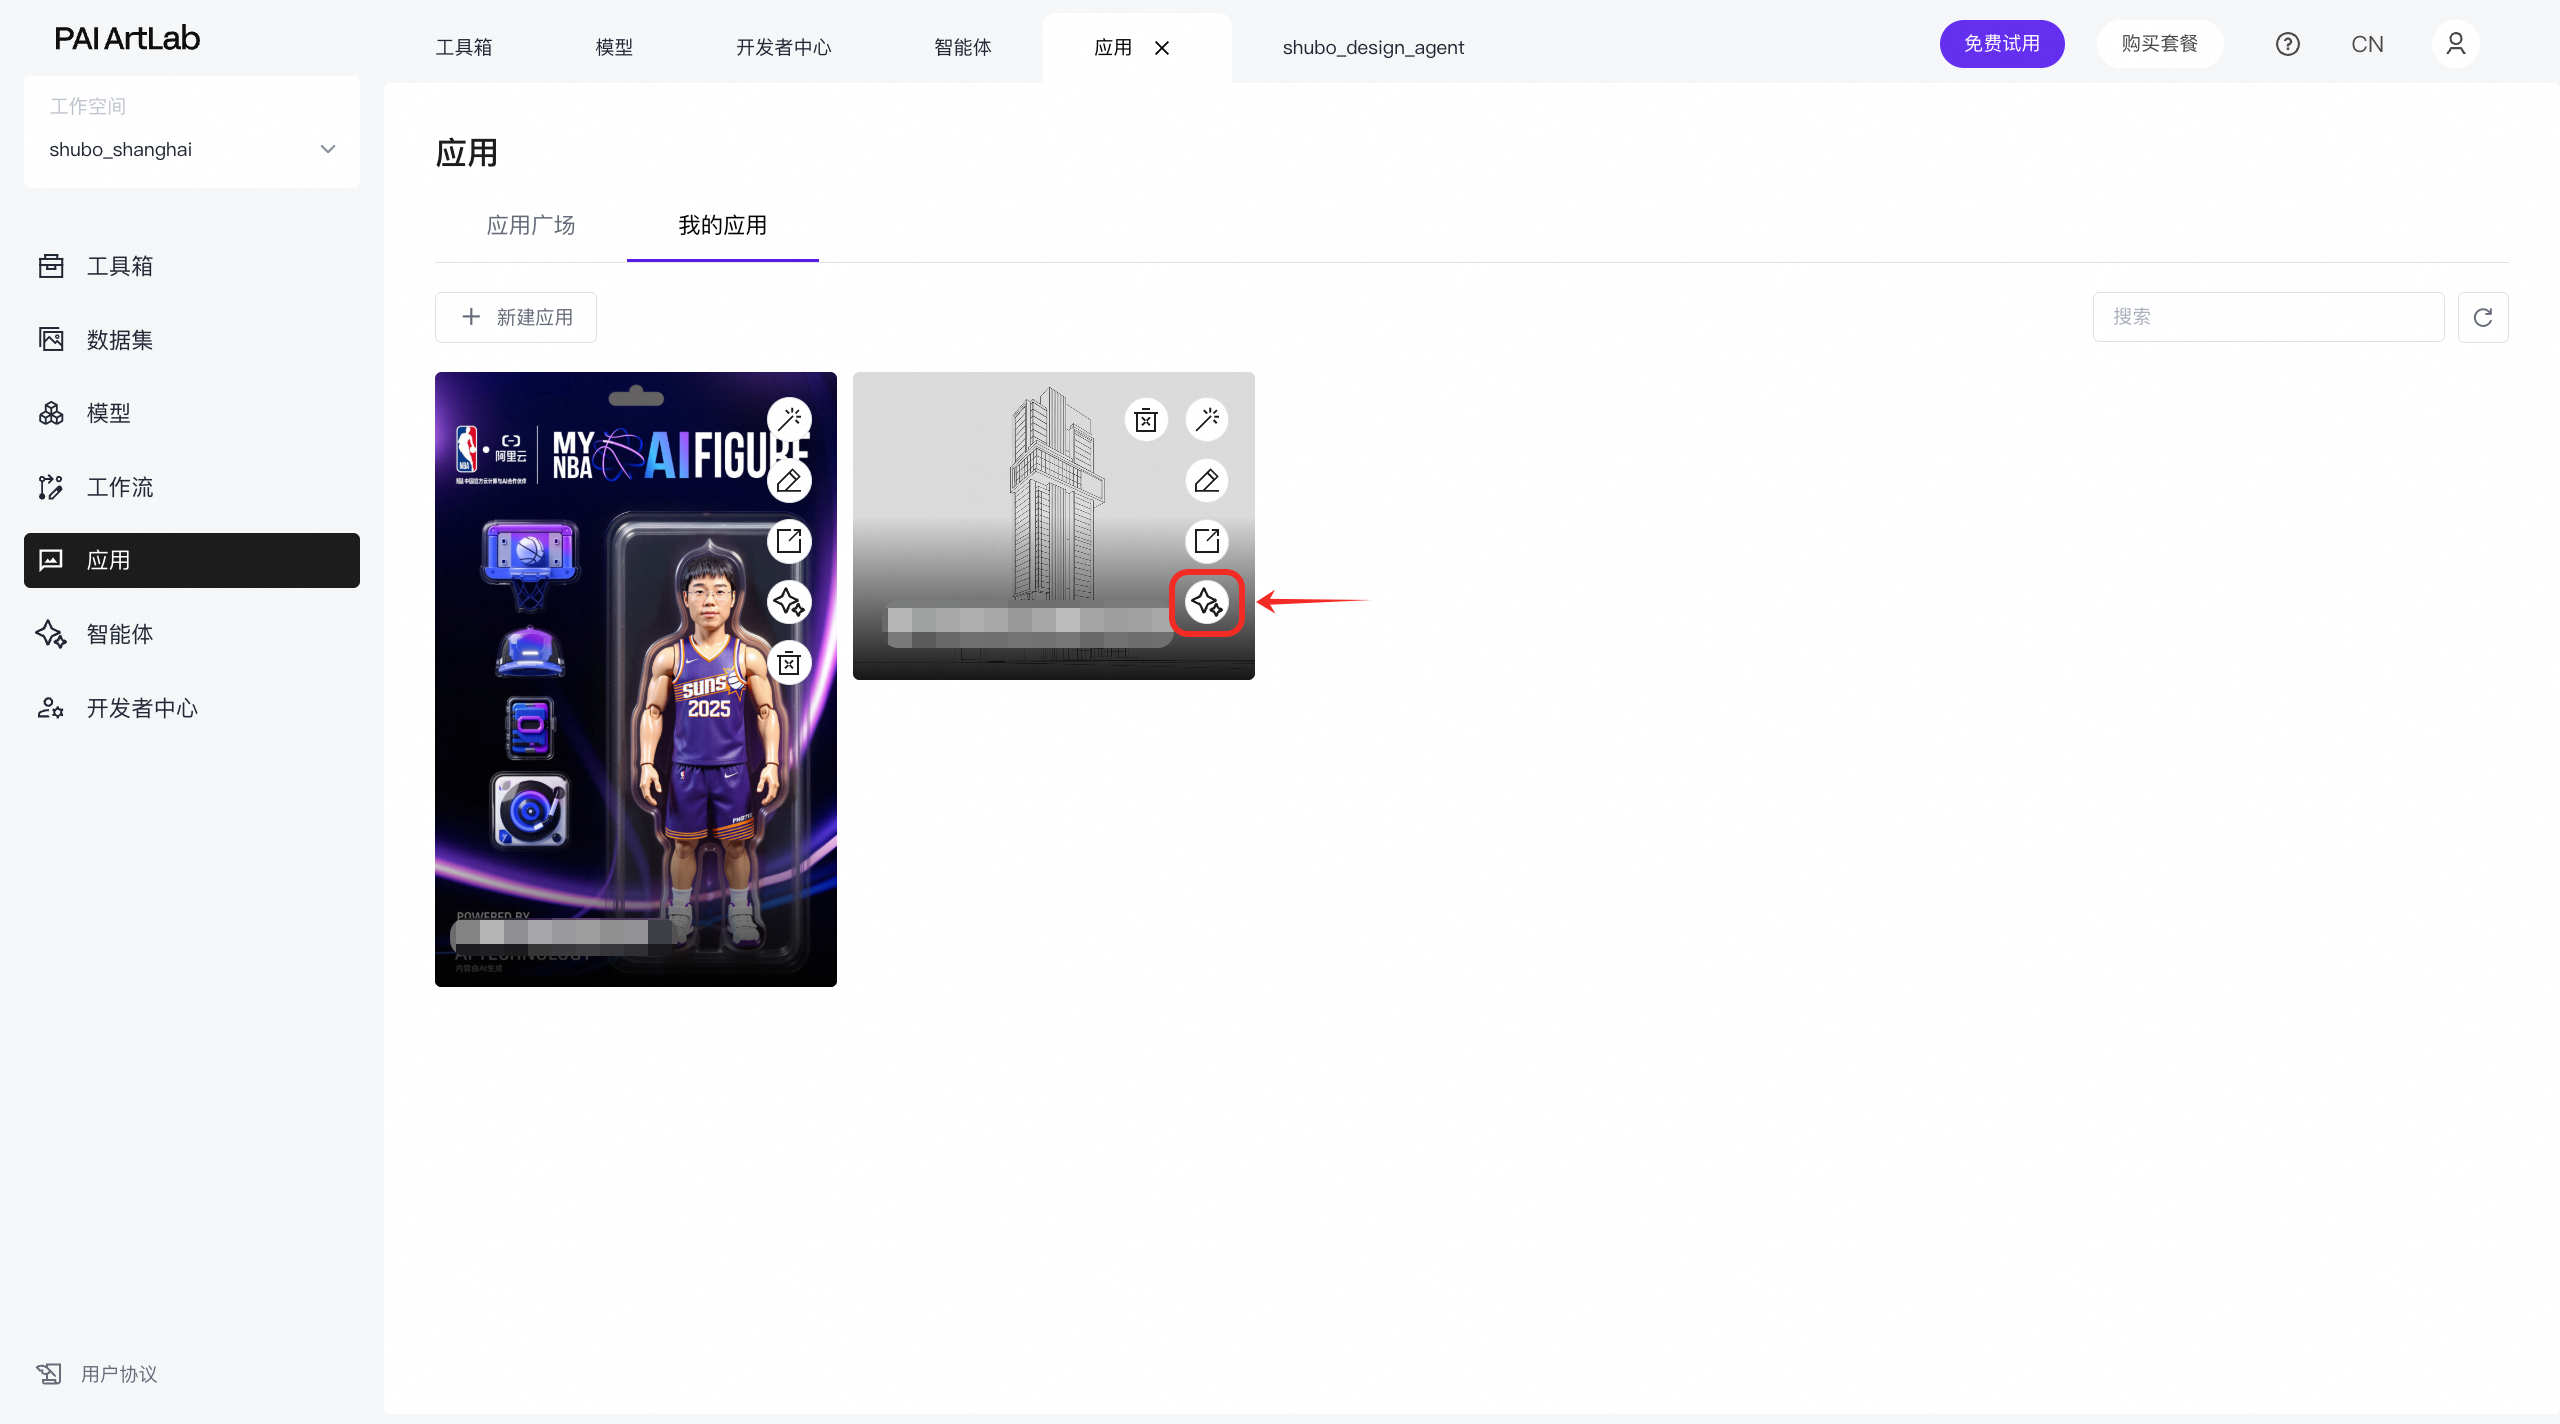Click magic wand icon on NBA figure card

tap(789, 419)
